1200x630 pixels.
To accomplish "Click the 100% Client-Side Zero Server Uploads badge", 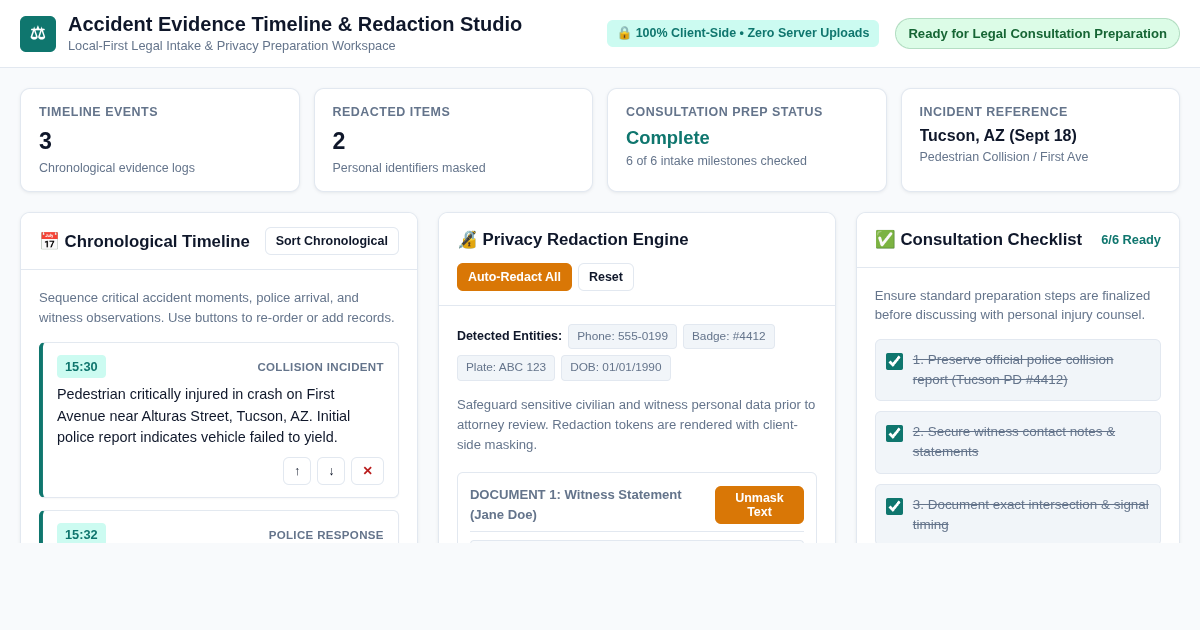I will [x=743, y=33].
